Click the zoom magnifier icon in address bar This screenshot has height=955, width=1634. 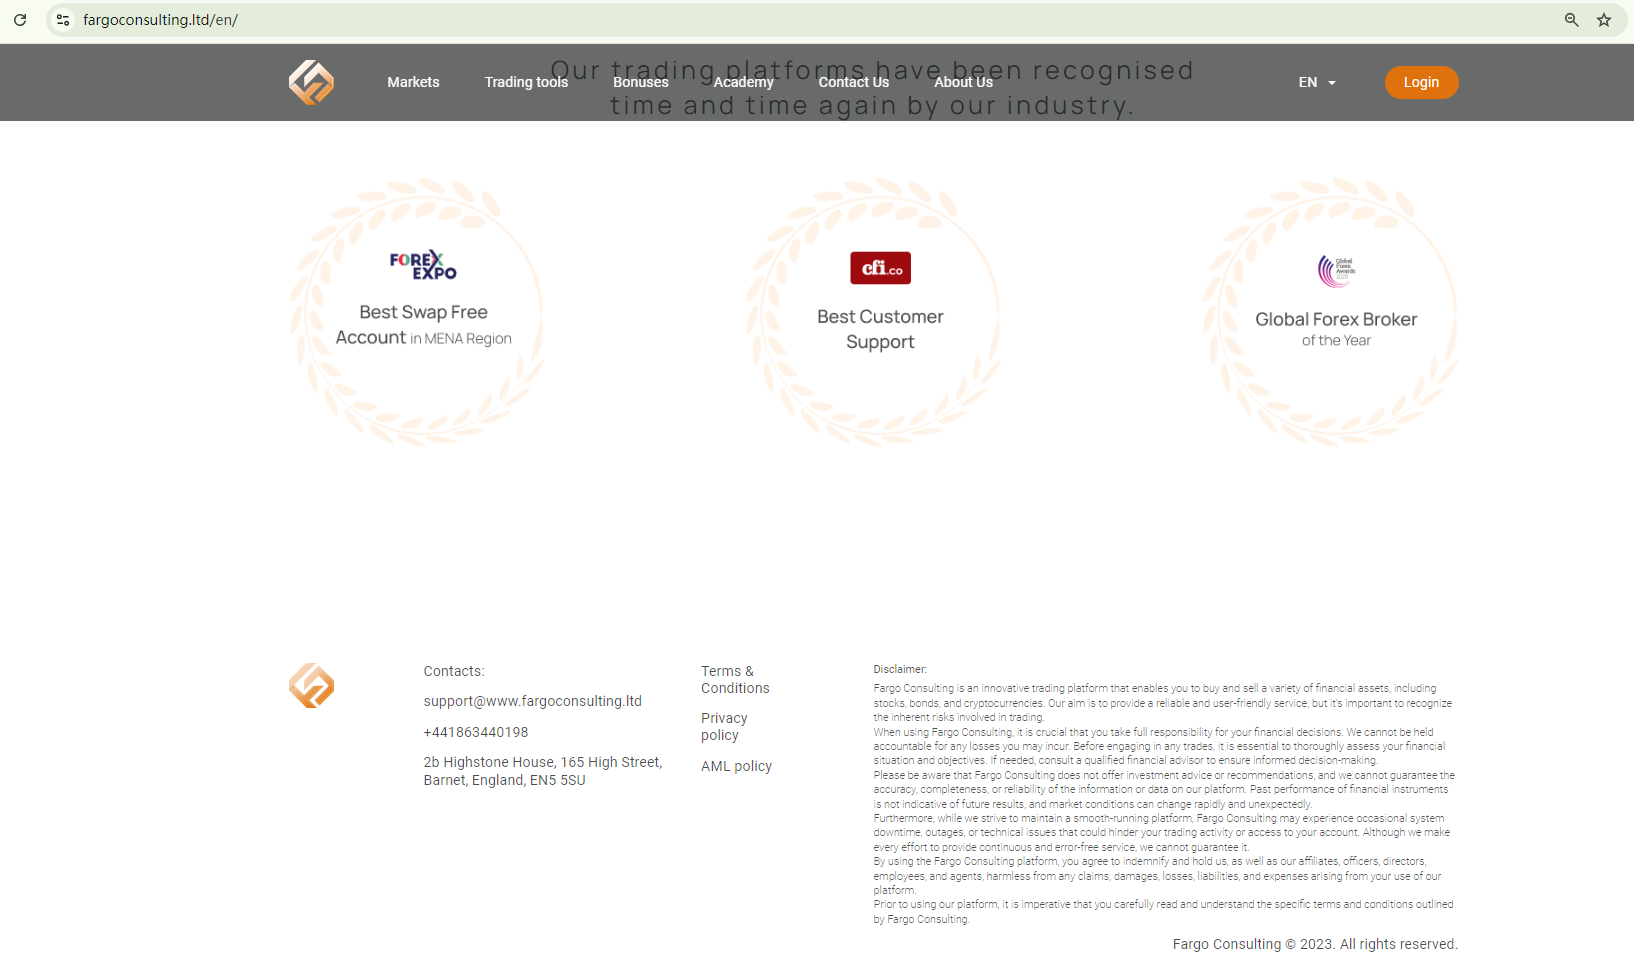[x=1572, y=20]
